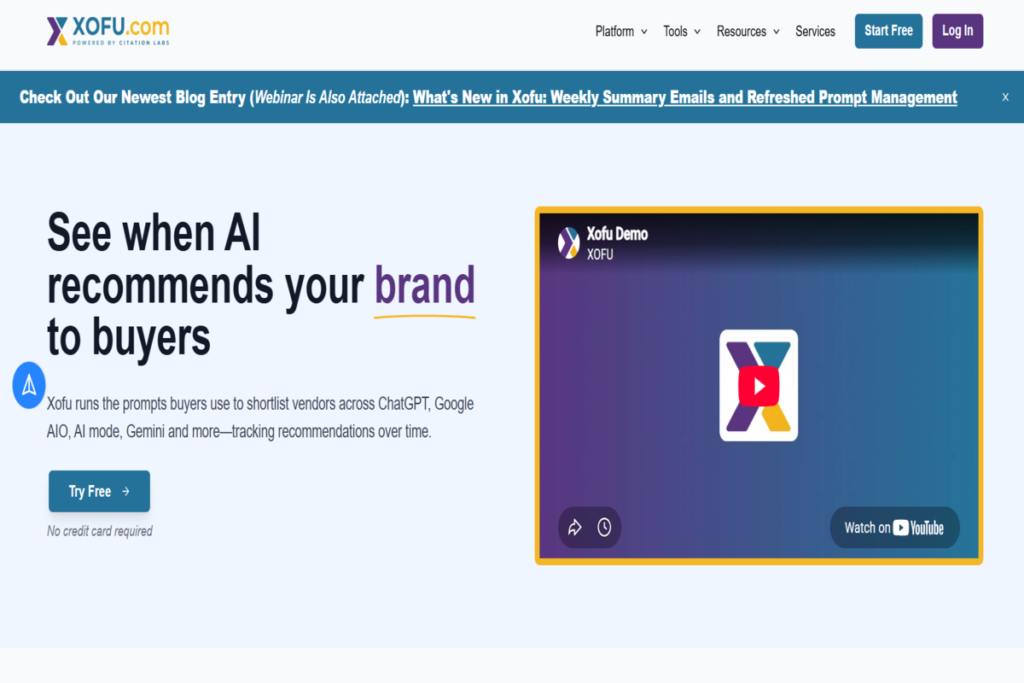
Task: Share the Xofu Demo video
Action: (575, 527)
